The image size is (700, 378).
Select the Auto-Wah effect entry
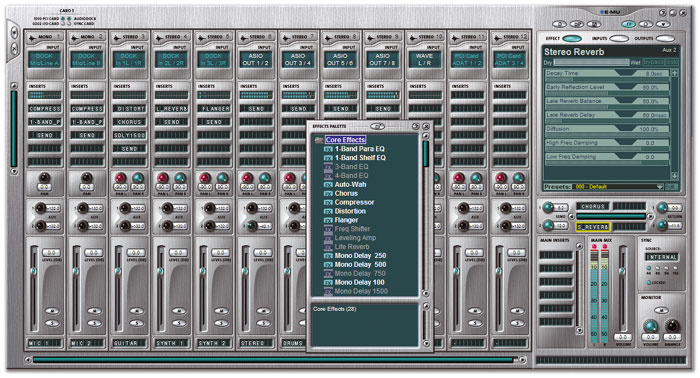click(x=350, y=184)
